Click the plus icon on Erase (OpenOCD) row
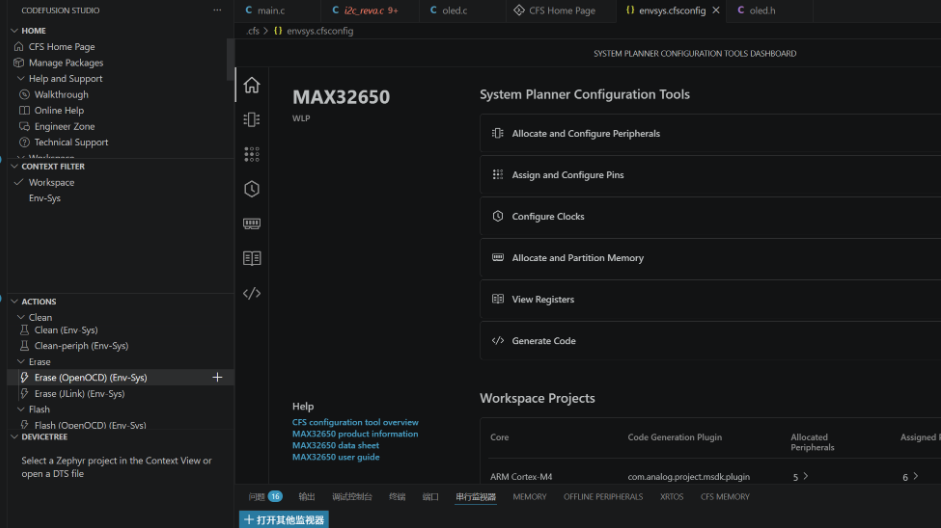941x528 pixels. click(217, 377)
